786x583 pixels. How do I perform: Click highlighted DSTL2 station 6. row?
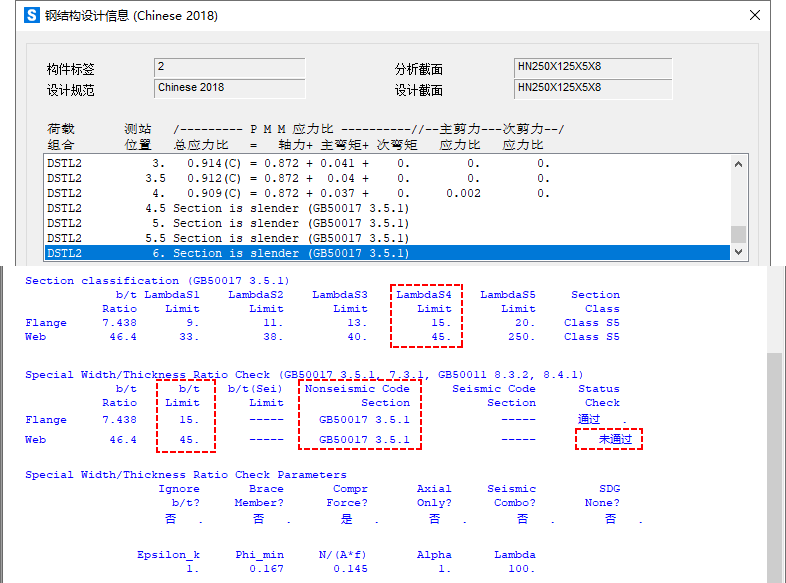pyautogui.click(x=300, y=253)
